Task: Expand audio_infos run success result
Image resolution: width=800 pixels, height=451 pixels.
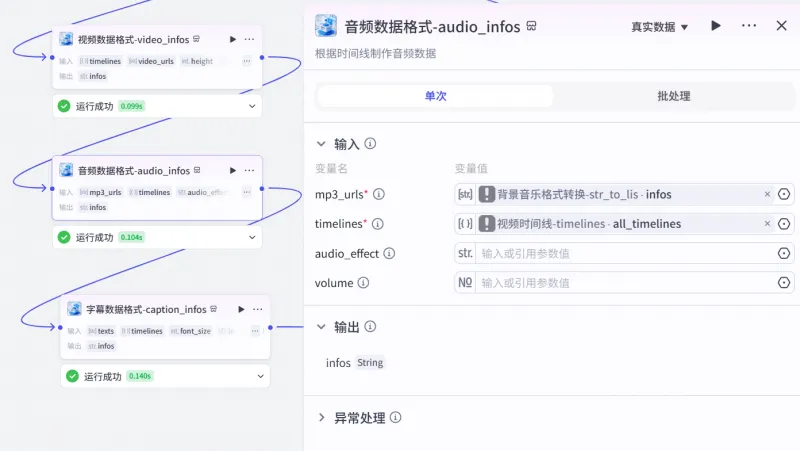Action: click(252, 237)
